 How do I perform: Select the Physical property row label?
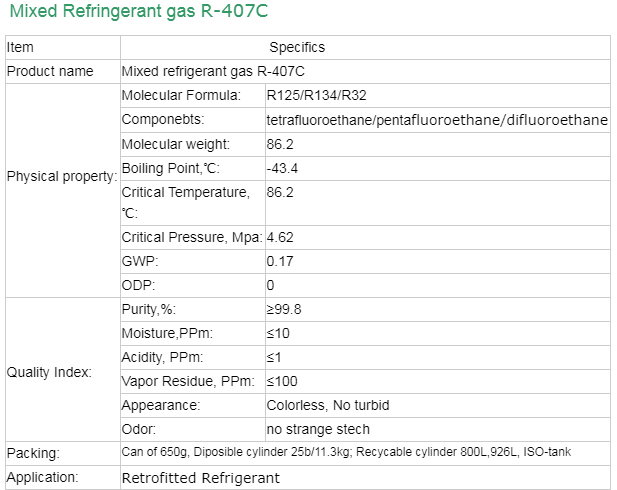(x=62, y=176)
